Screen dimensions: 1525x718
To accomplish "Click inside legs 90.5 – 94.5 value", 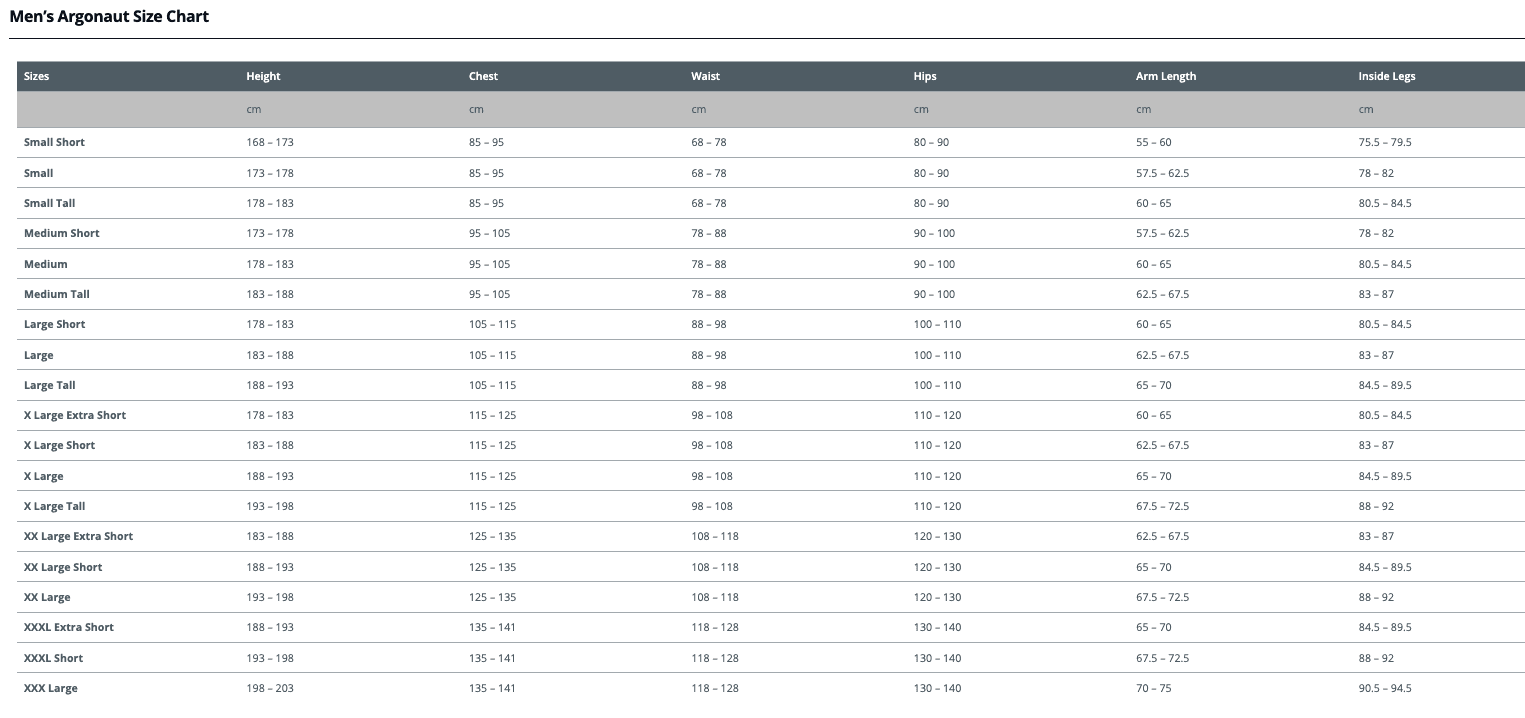I will (x=1385, y=688).
